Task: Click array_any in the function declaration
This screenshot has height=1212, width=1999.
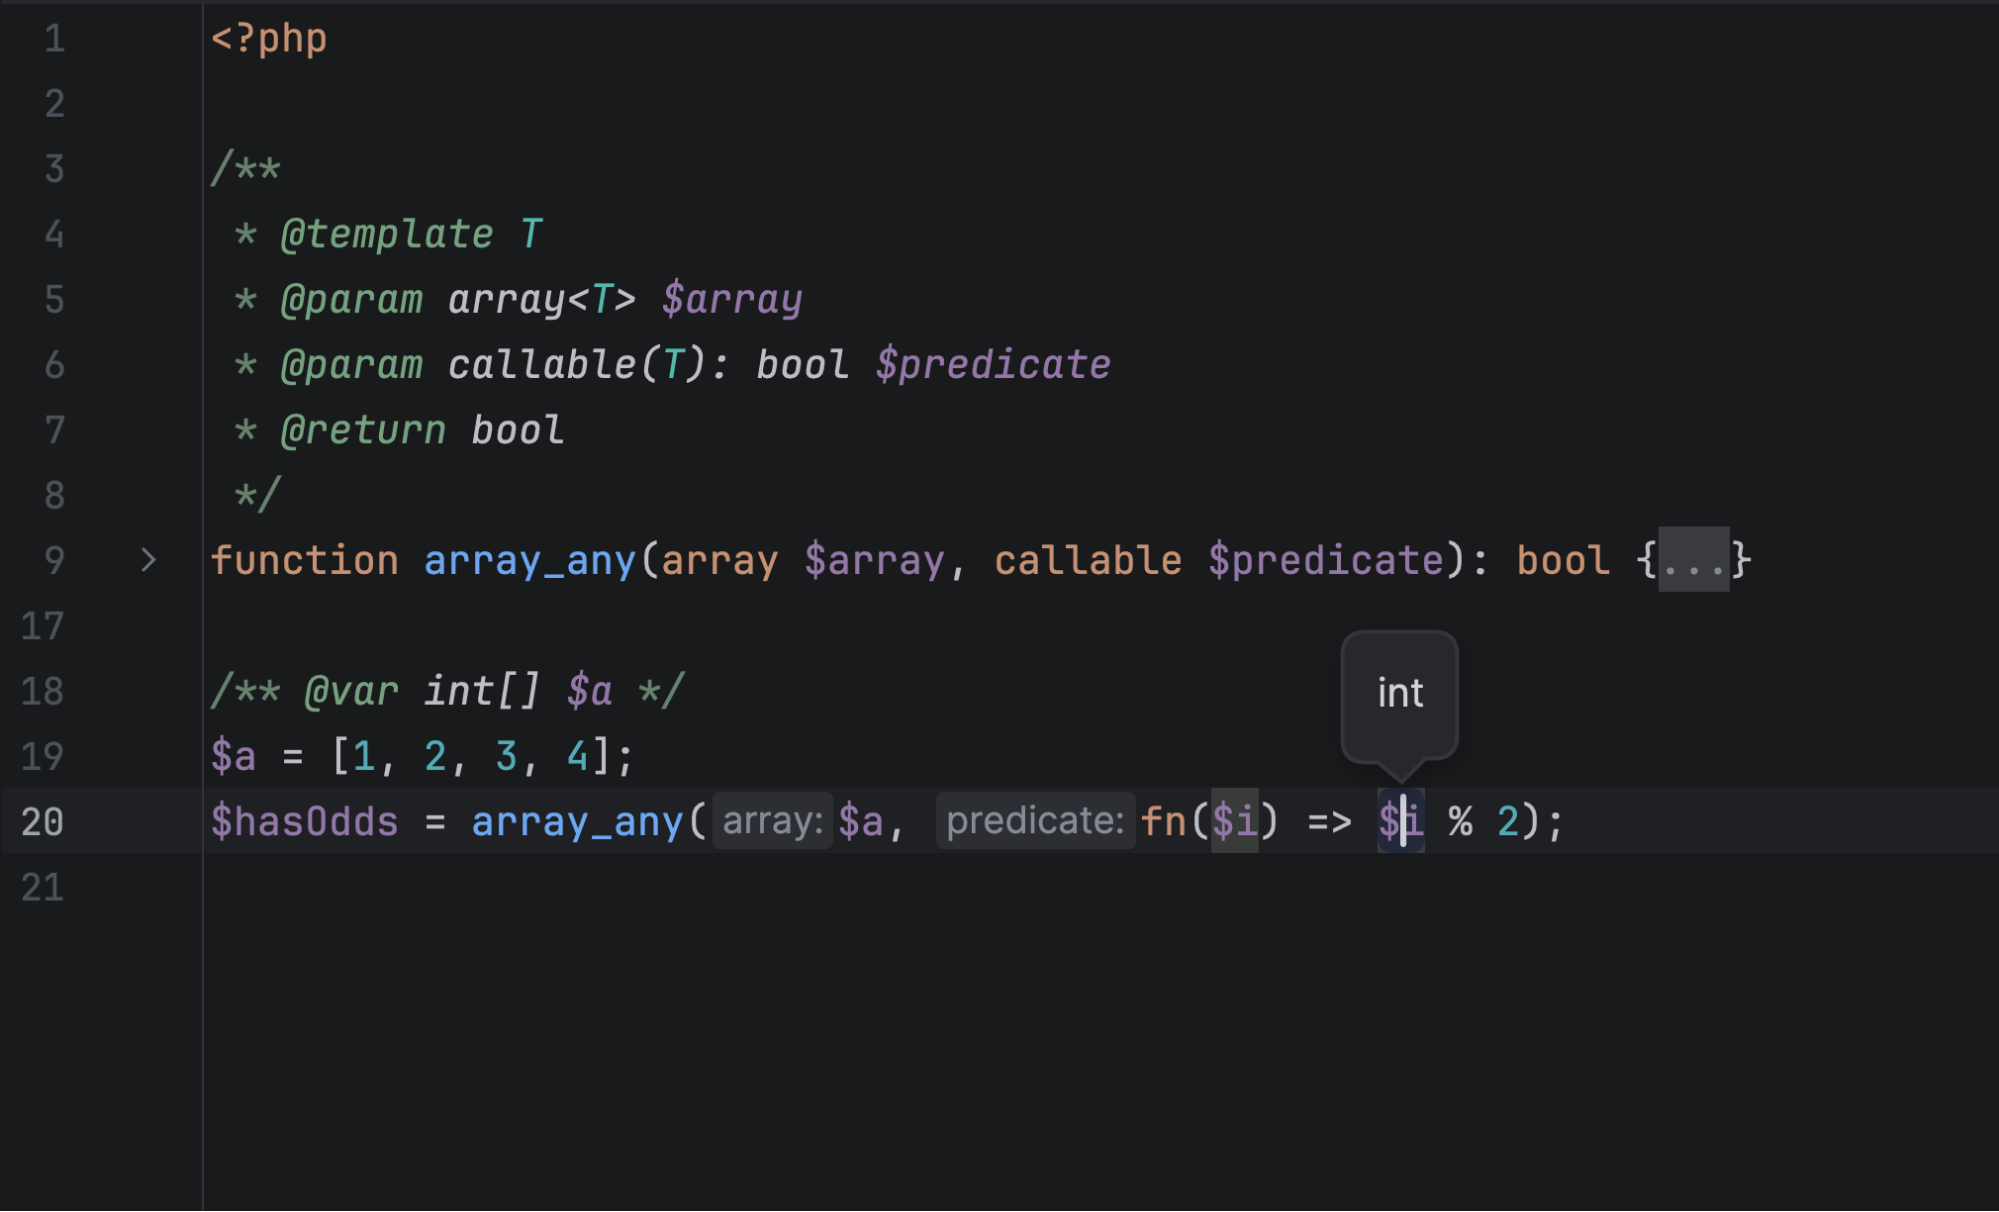Action: [x=530, y=560]
